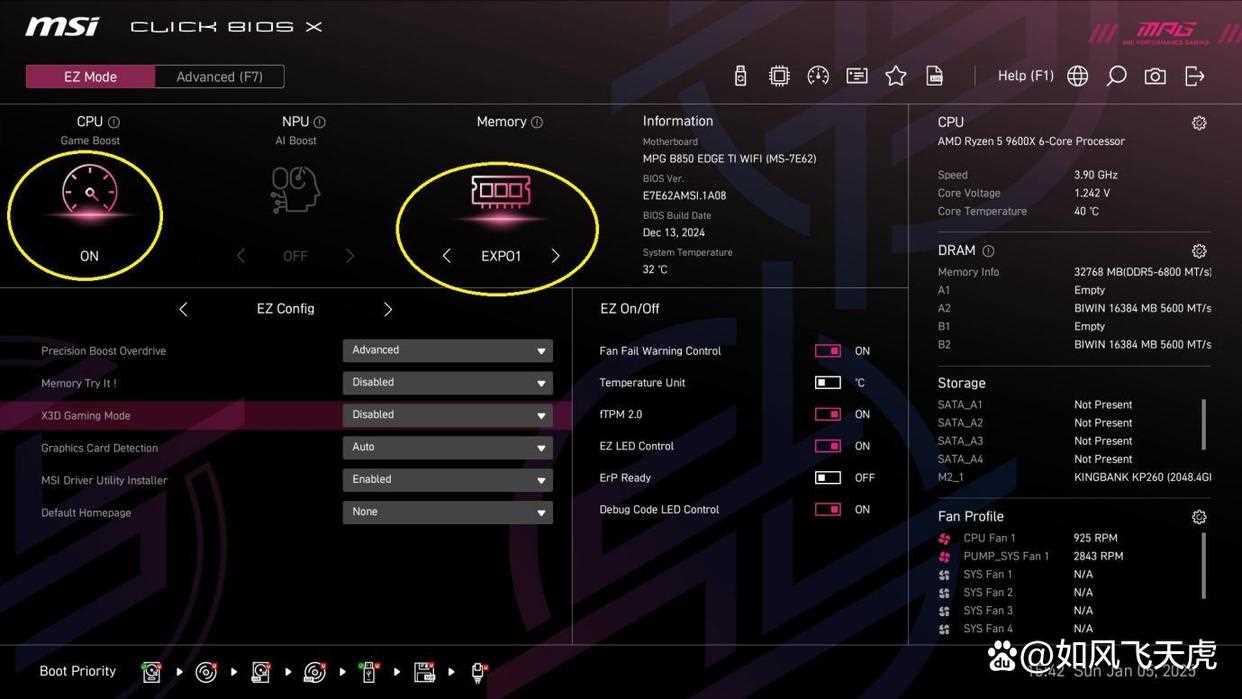Click the NPU AI Boost brain icon
The width and height of the screenshot is (1242, 699).
click(295, 189)
